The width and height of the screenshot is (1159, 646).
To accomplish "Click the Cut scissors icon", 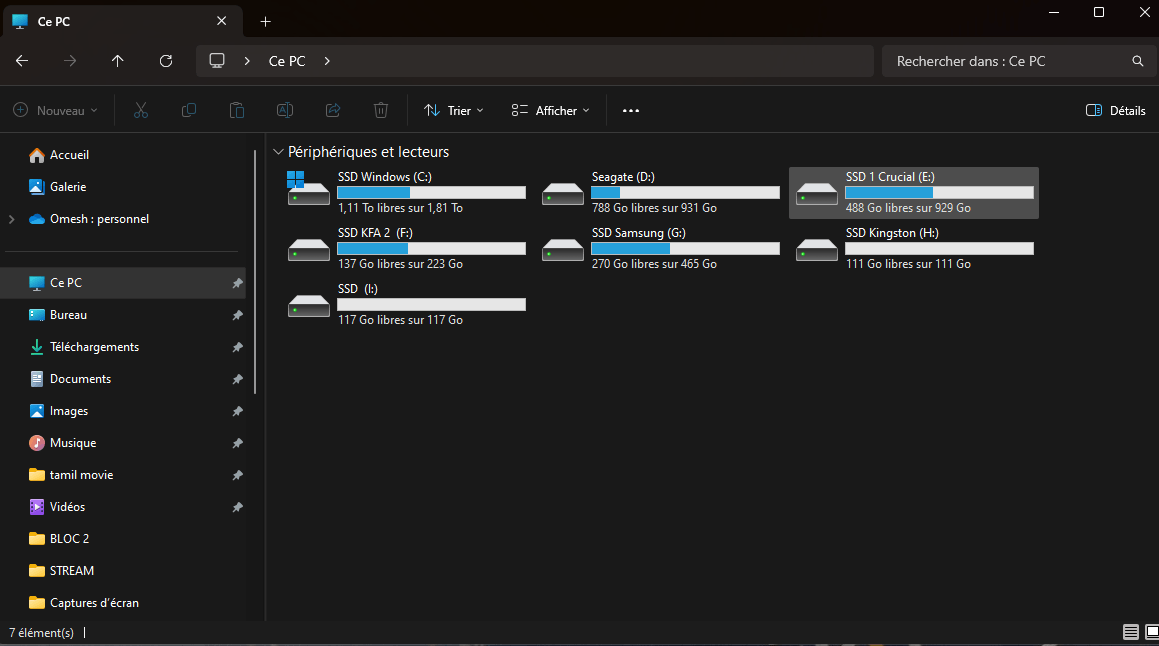I will tap(140, 110).
